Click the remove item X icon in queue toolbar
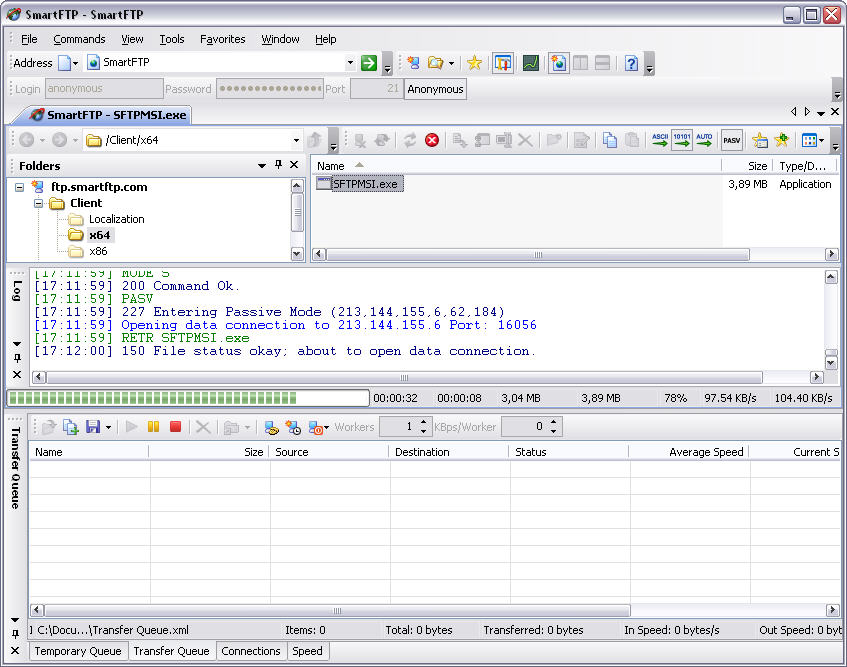 click(x=203, y=427)
